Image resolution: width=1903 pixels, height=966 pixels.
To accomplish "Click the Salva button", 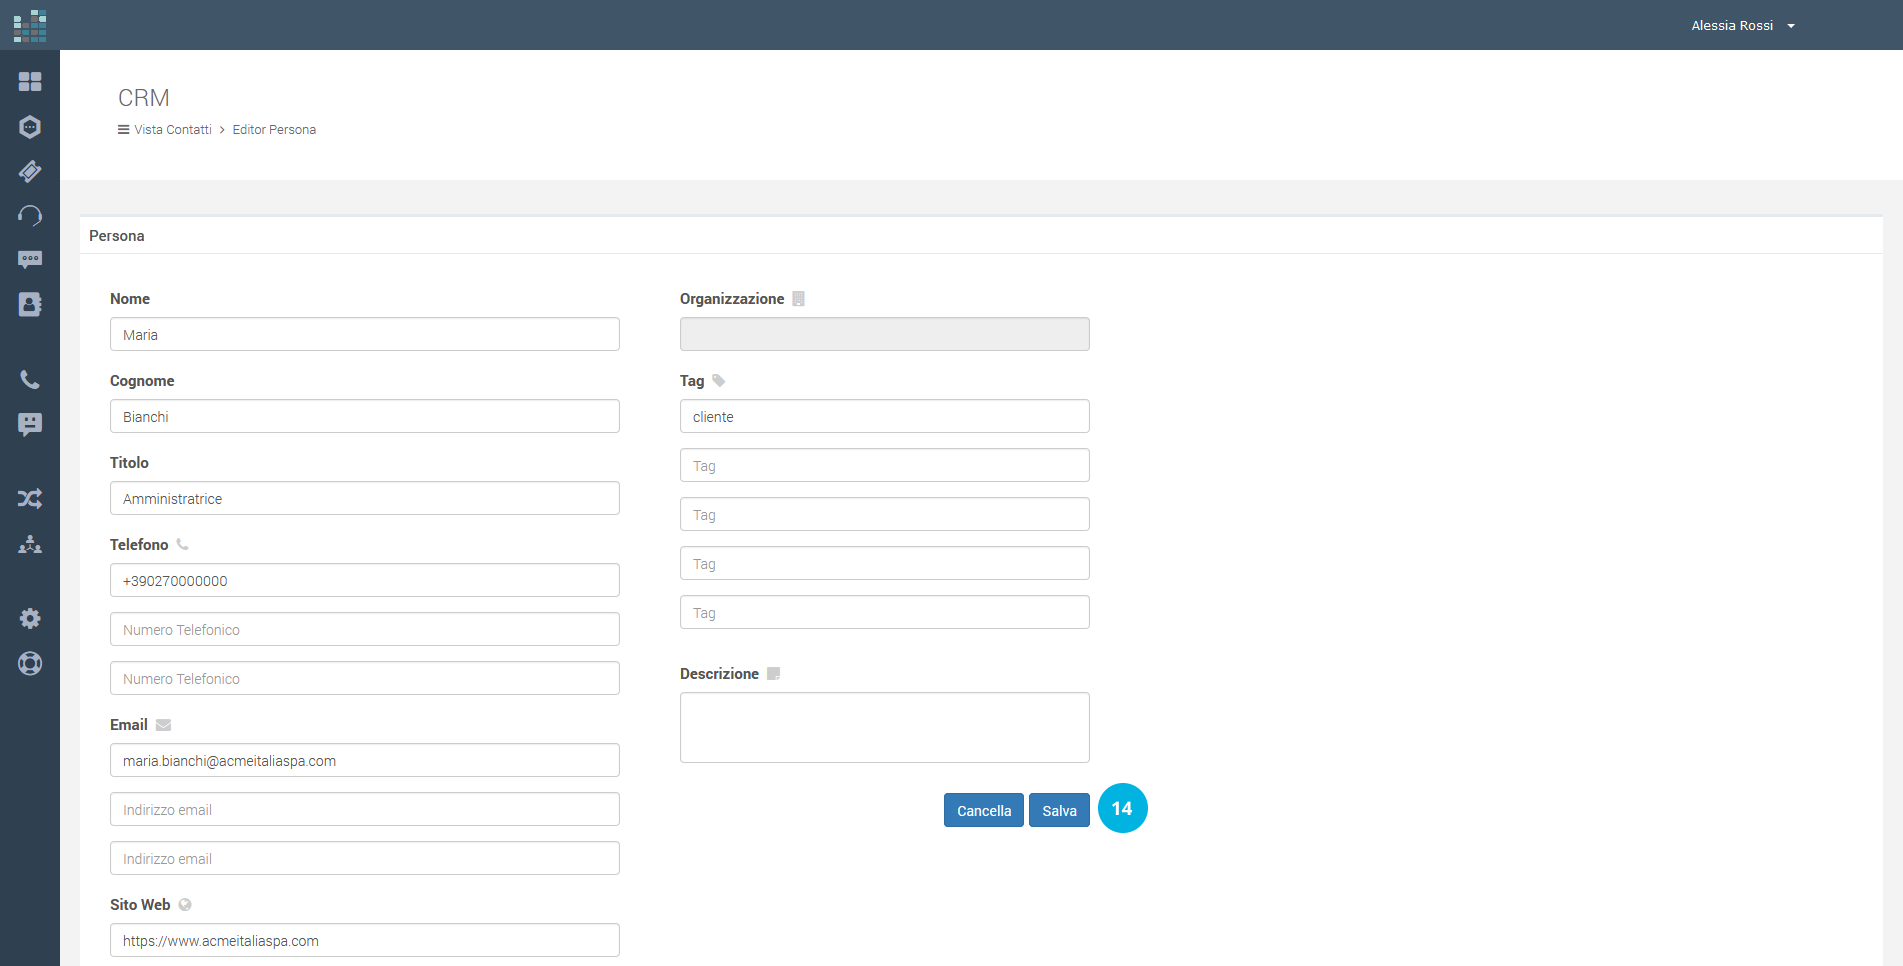I will 1059,810.
